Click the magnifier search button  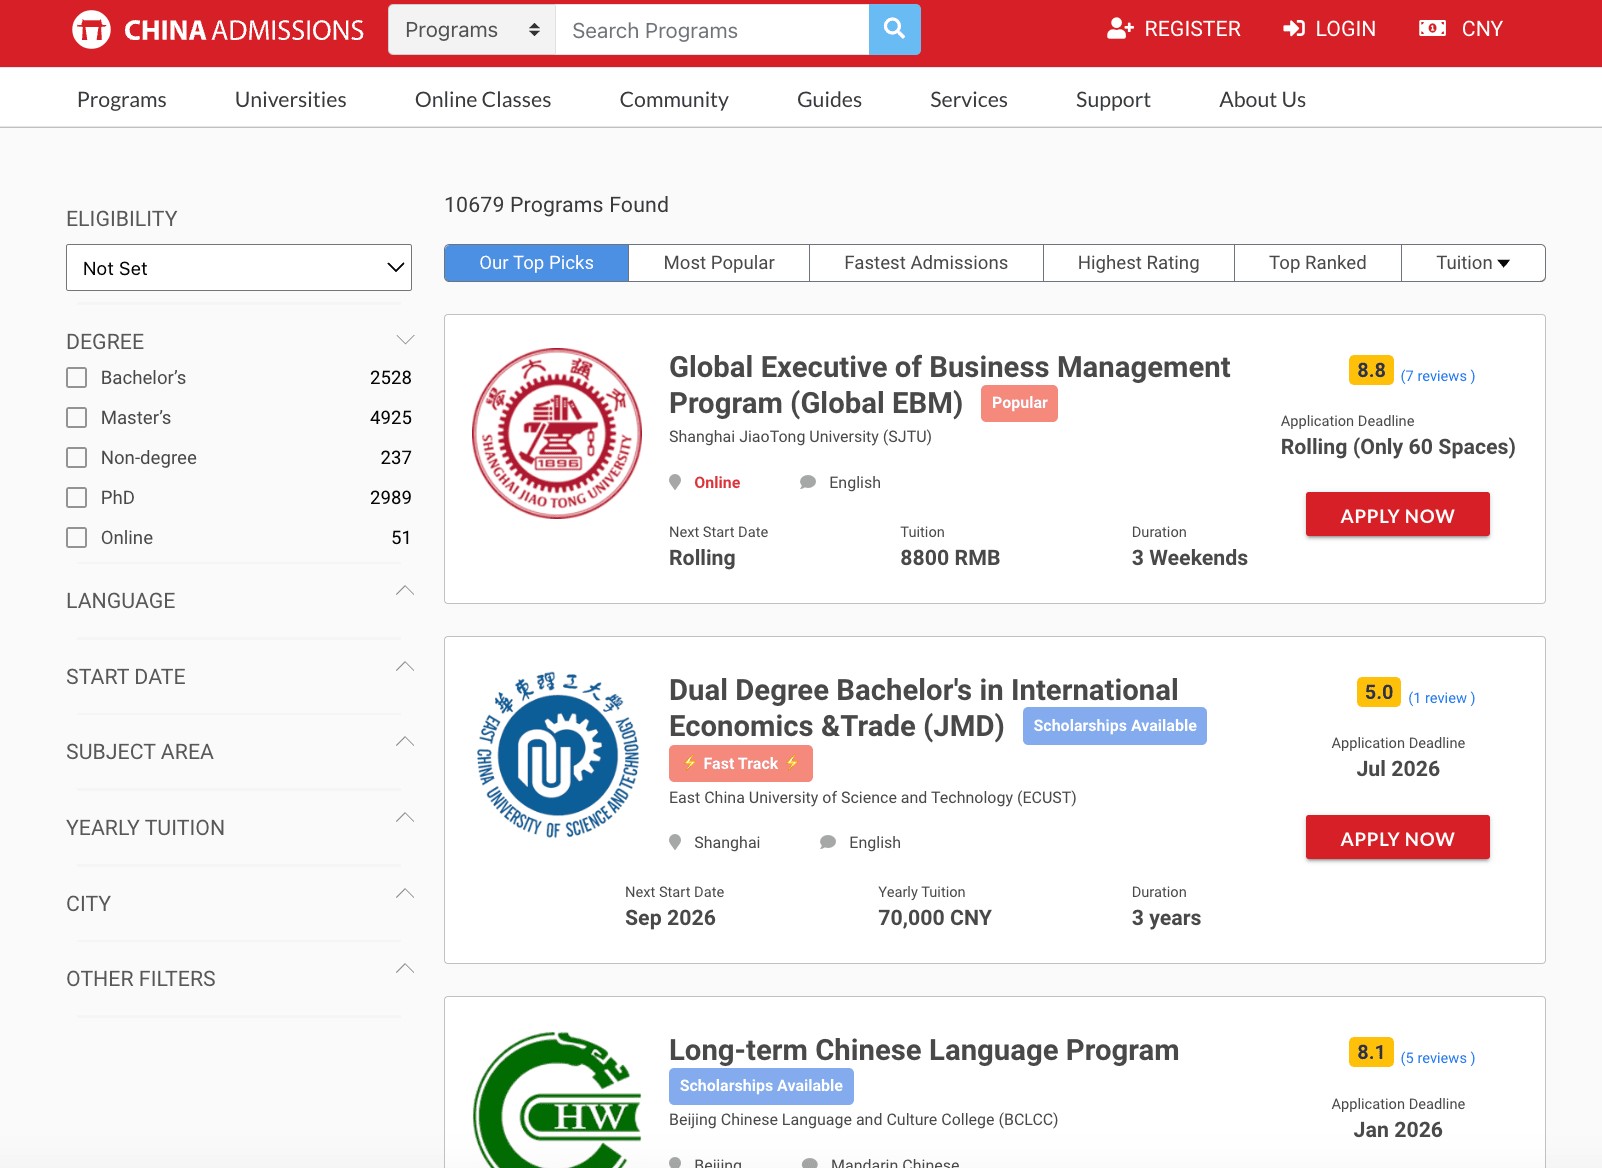(x=894, y=30)
